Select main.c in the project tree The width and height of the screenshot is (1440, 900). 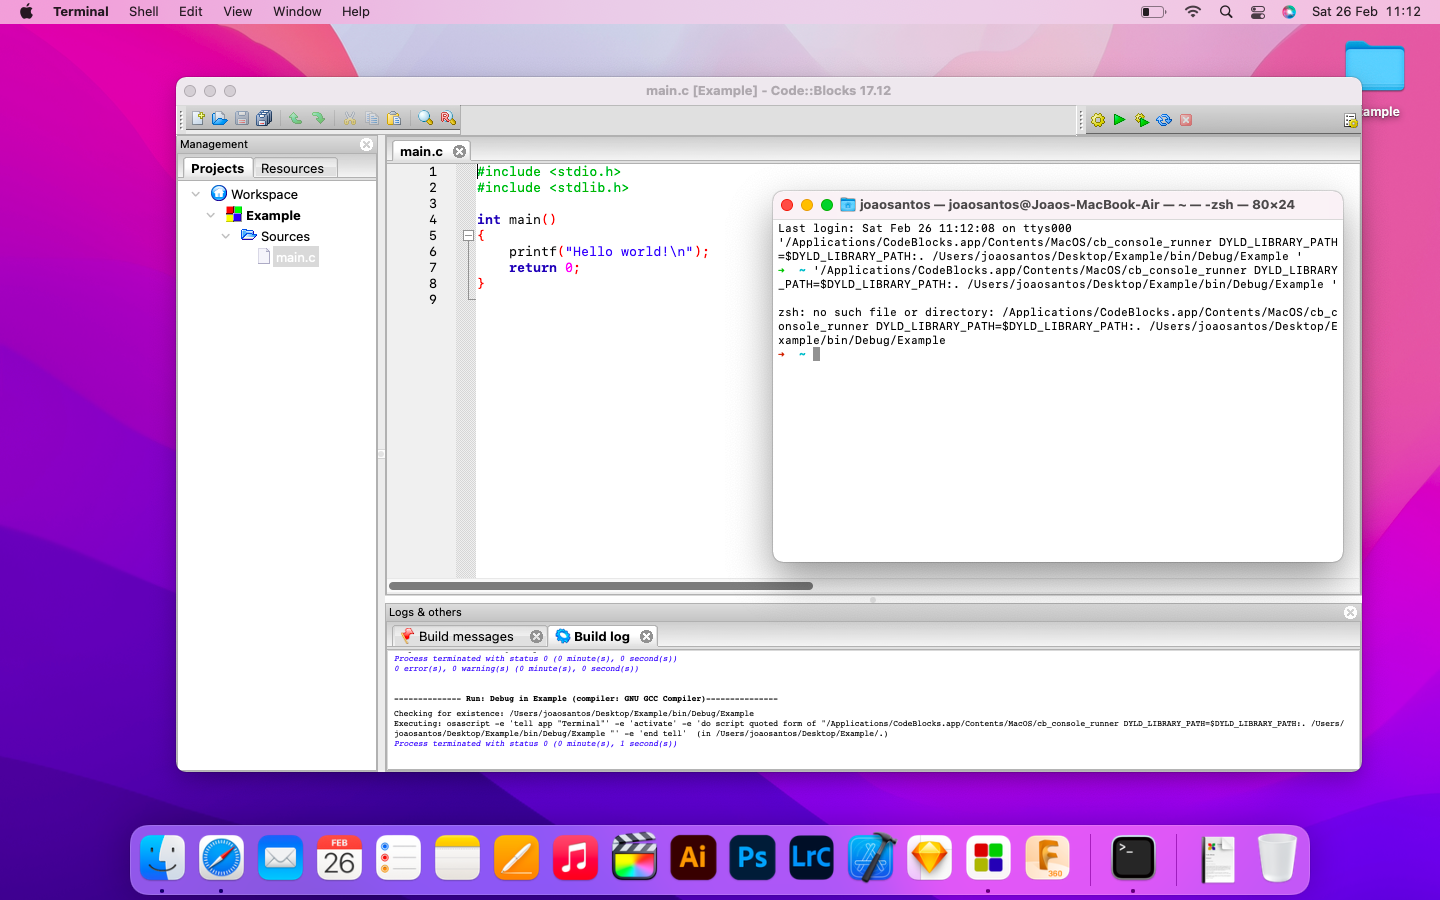pos(295,258)
